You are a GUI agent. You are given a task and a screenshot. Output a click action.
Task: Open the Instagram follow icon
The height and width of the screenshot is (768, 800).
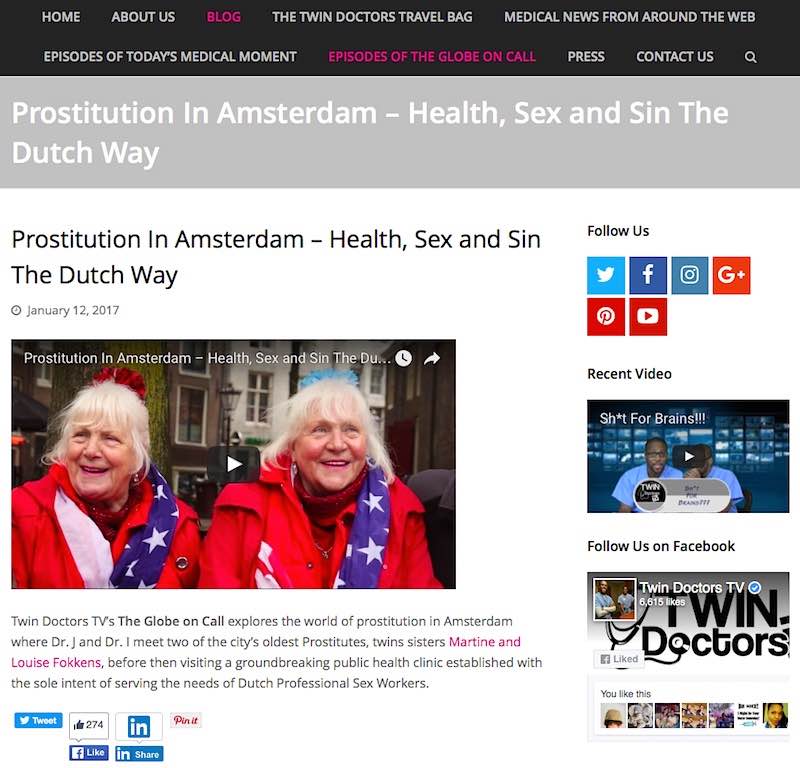click(689, 275)
